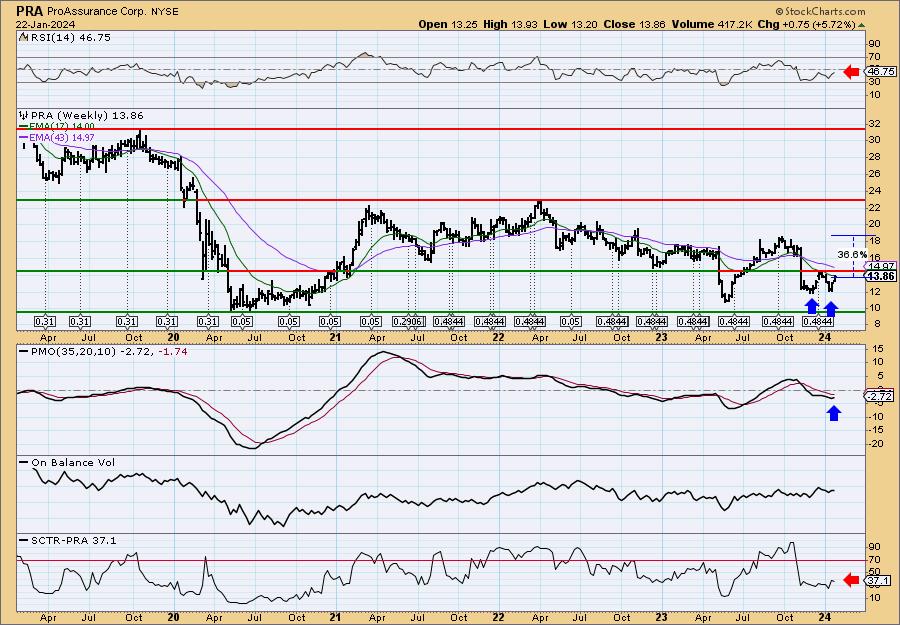The width and height of the screenshot is (900, 625).
Task: Click the legend dash before SCTR-PRA
Action: click(x=24, y=540)
